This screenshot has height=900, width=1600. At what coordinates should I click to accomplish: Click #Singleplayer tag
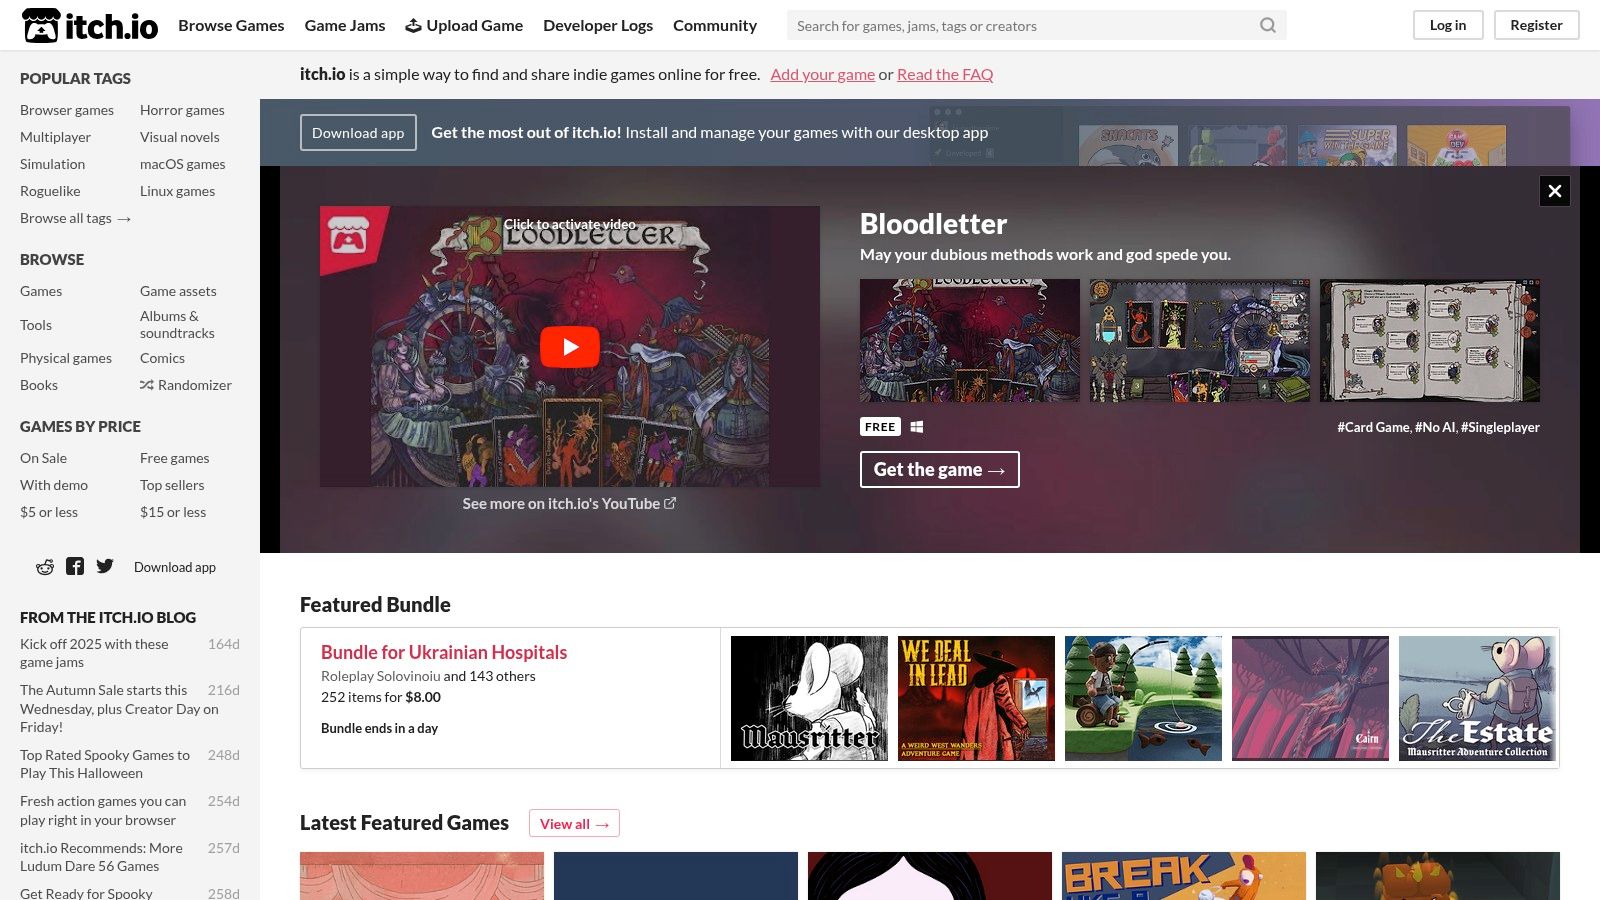click(1500, 427)
